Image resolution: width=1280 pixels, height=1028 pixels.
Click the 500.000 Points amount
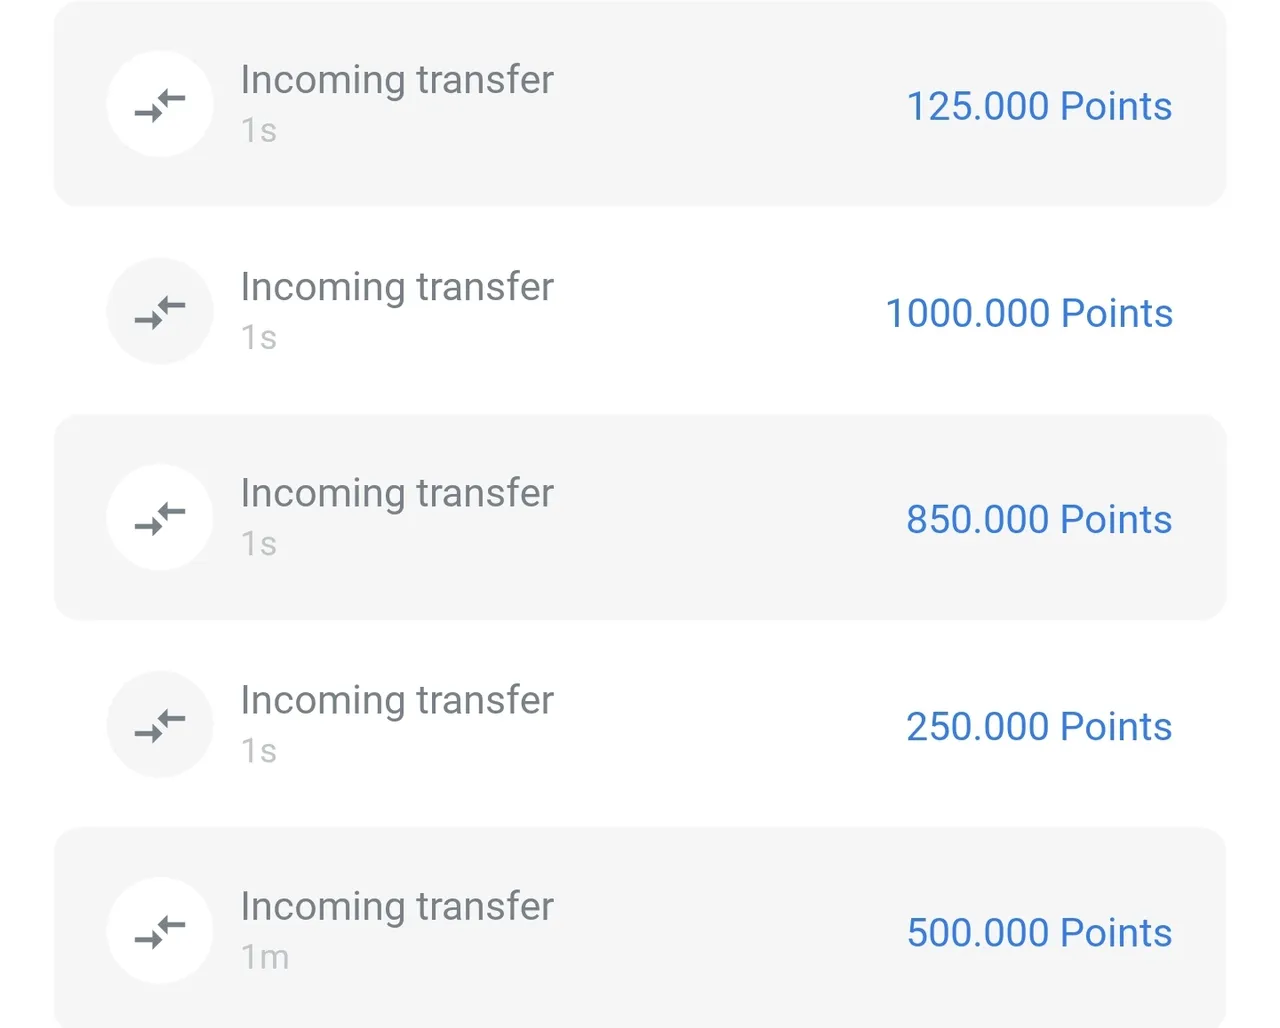pyautogui.click(x=1039, y=933)
